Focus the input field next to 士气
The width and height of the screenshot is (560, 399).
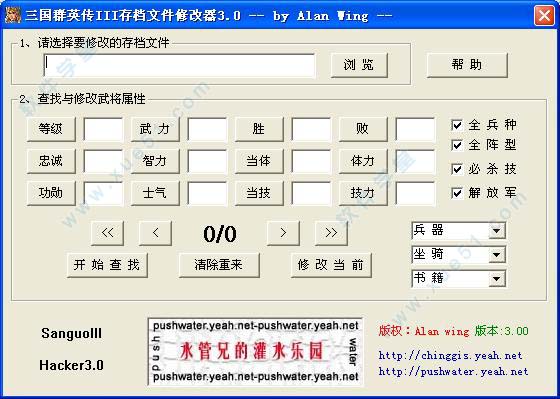tap(207, 194)
